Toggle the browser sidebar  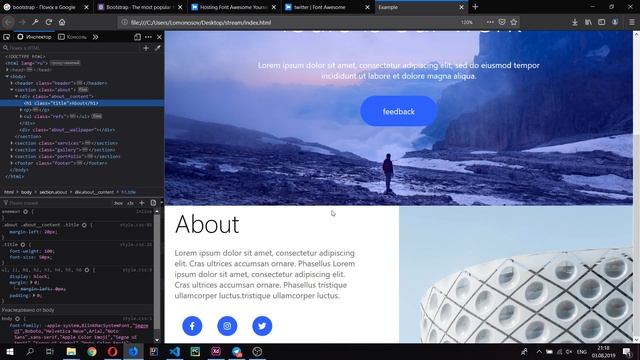(601, 22)
